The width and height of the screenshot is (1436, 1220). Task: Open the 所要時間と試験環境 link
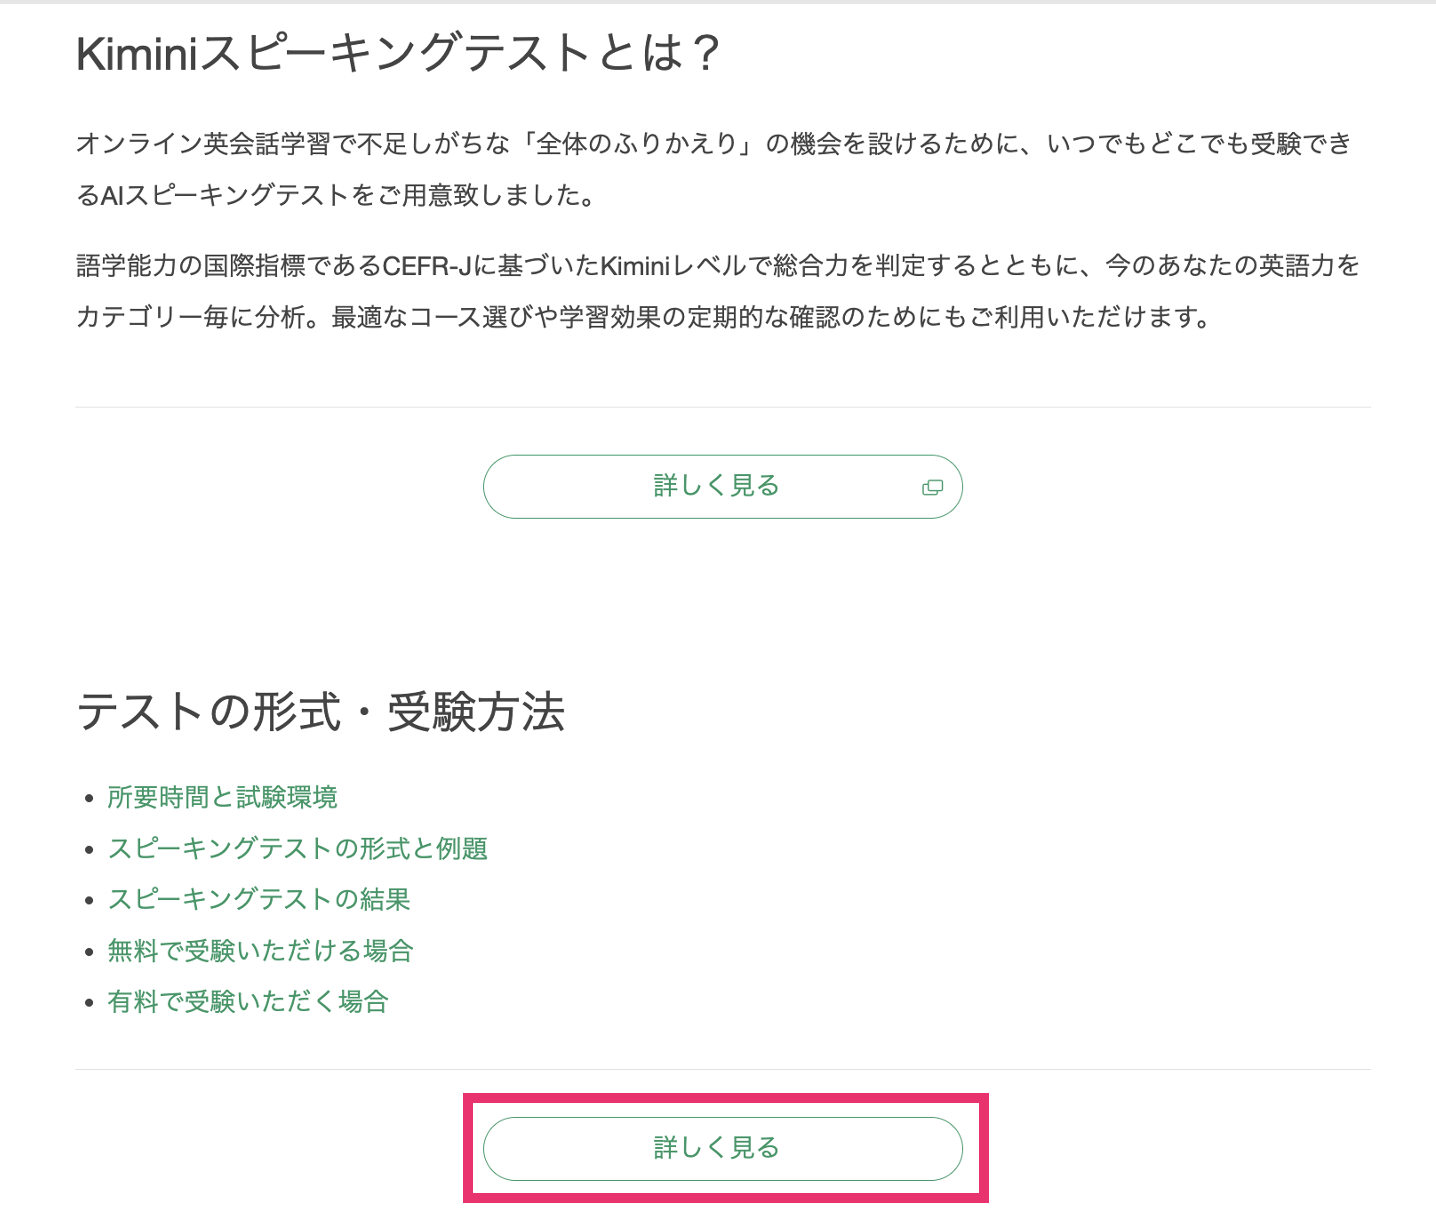(x=223, y=797)
